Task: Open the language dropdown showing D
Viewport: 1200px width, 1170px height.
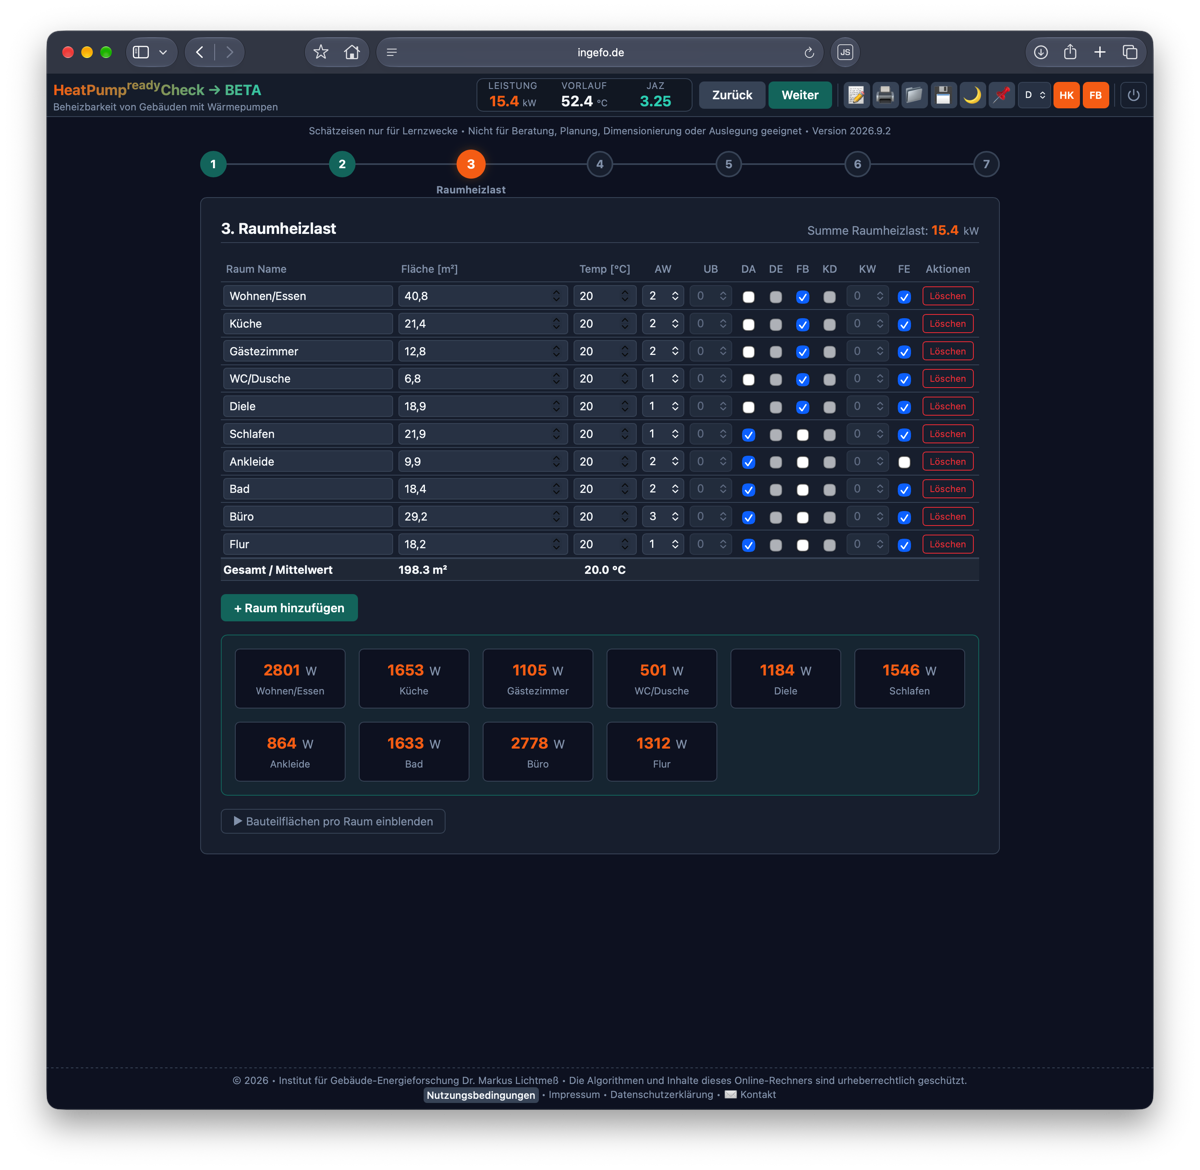Action: 1034,95
